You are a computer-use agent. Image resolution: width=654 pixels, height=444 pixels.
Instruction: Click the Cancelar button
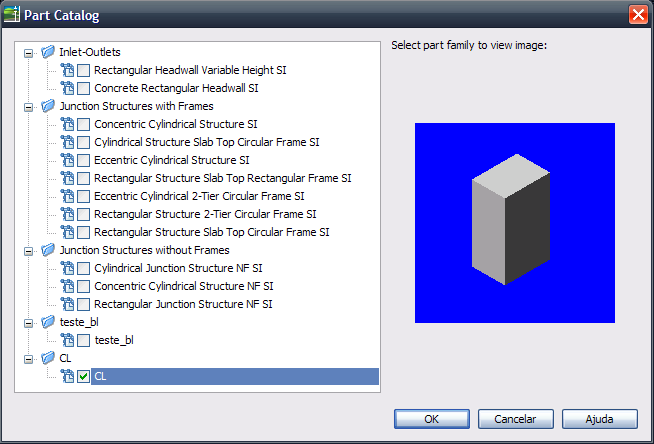point(516,419)
